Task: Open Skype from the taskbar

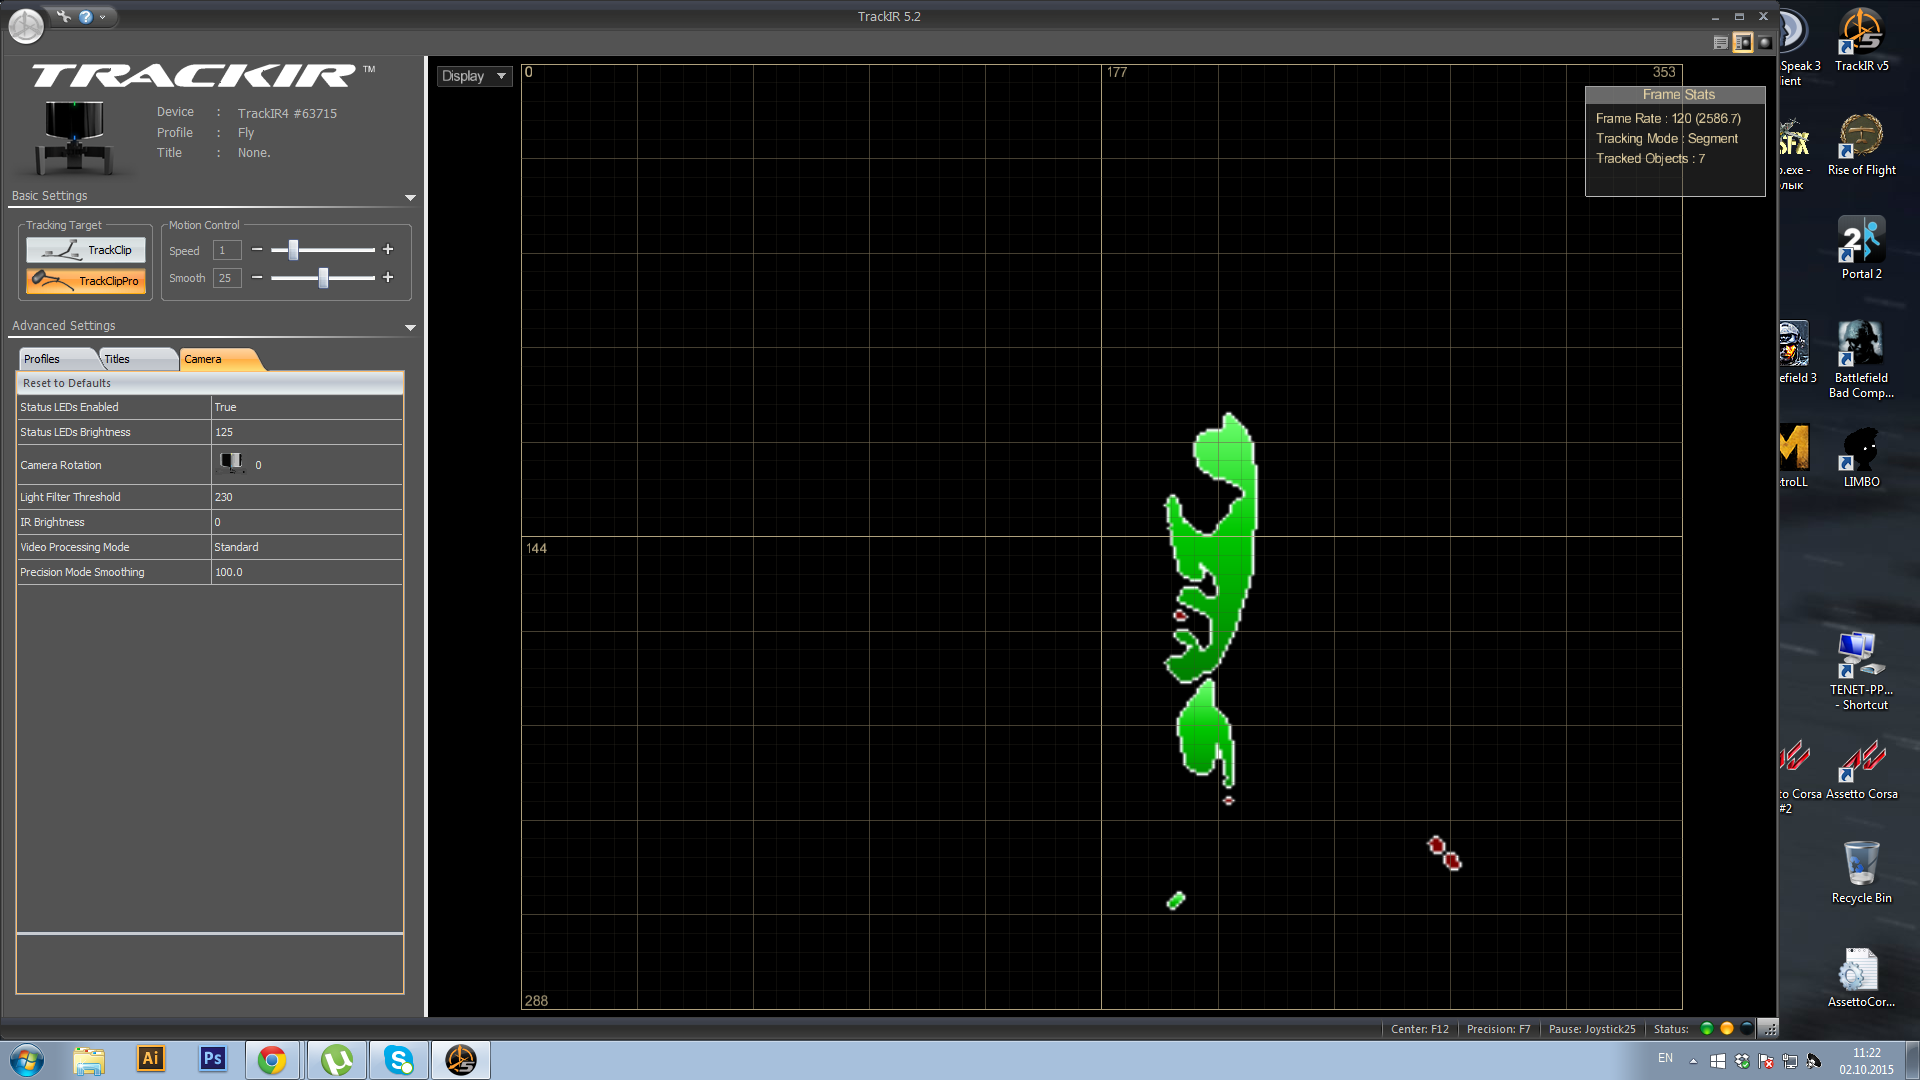Action: tap(399, 1060)
